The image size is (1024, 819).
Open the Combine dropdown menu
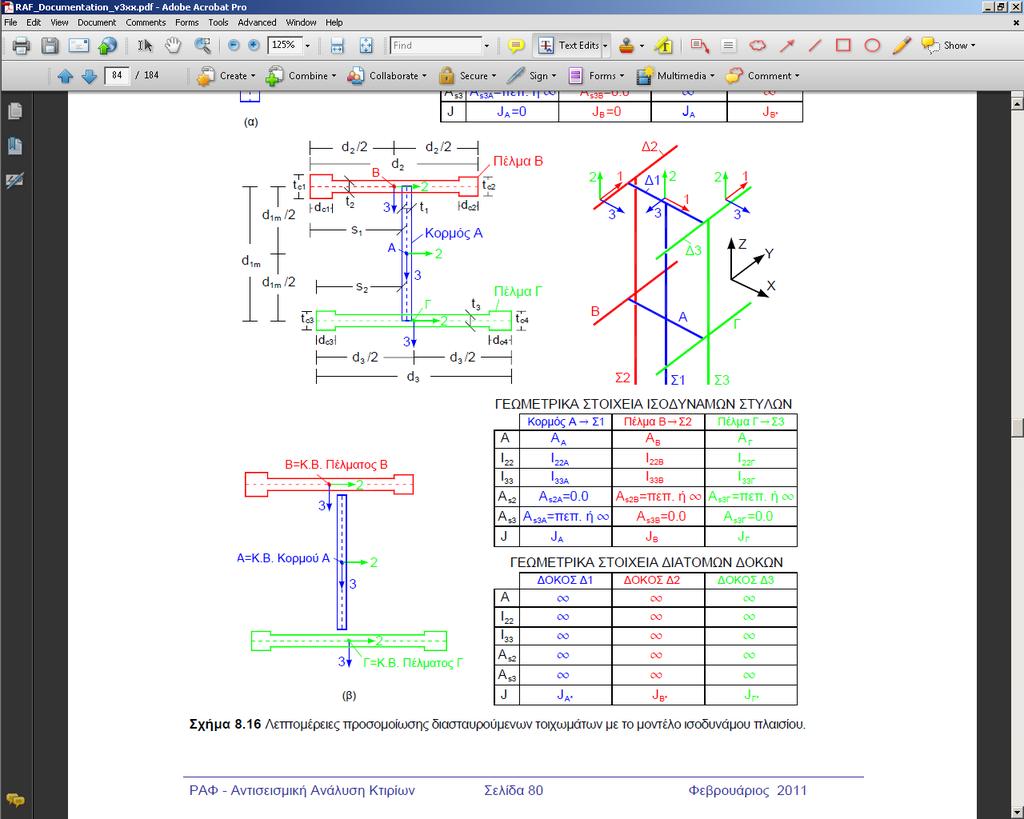coord(301,76)
